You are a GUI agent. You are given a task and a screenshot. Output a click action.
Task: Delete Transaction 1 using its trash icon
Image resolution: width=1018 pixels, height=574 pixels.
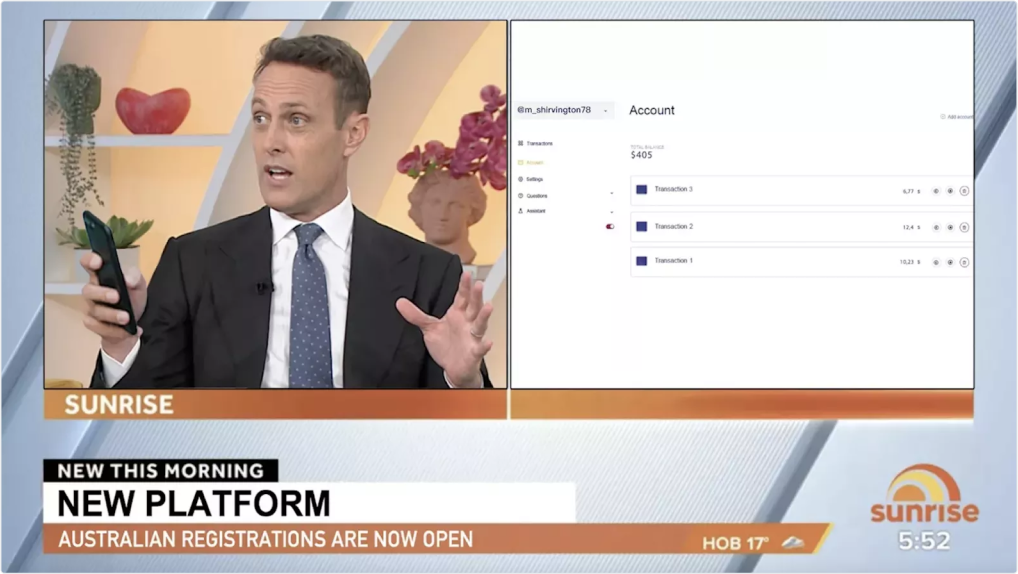pyautogui.click(x=964, y=262)
